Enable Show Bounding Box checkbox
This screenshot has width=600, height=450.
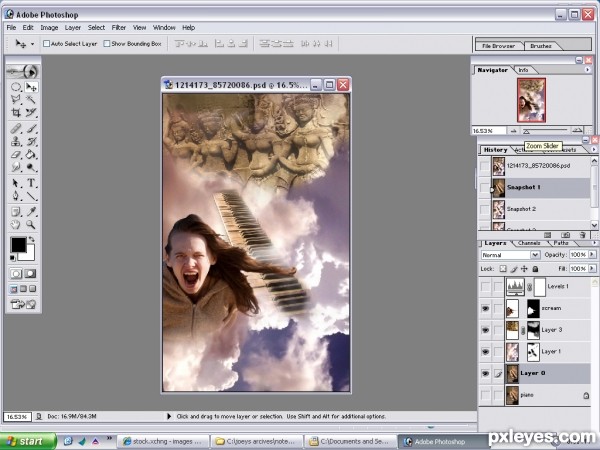tap(107, 44)
